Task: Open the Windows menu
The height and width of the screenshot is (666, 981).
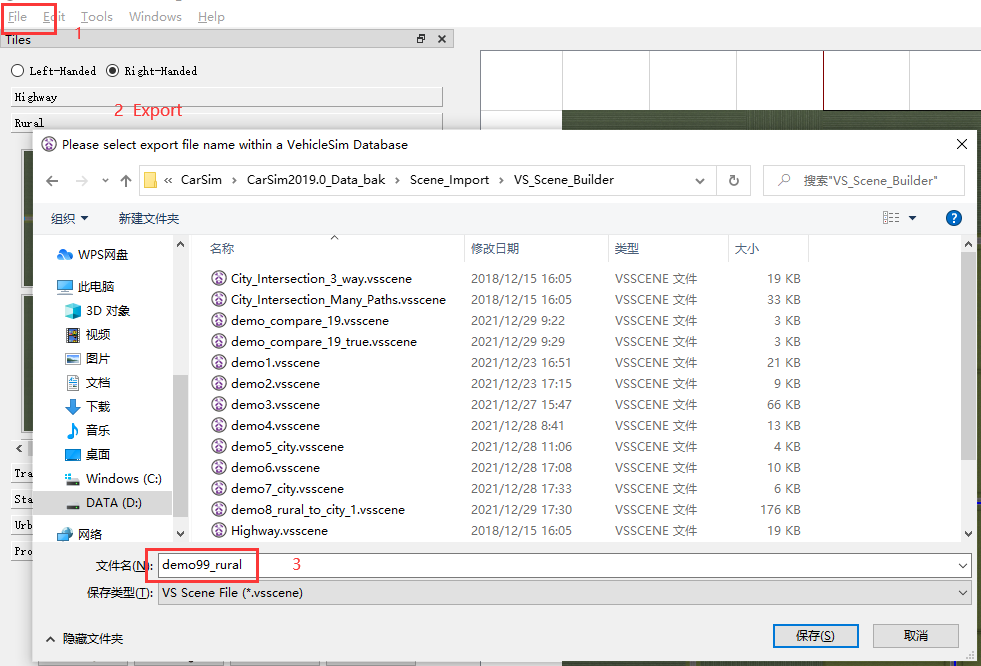Action: point(155,17)
